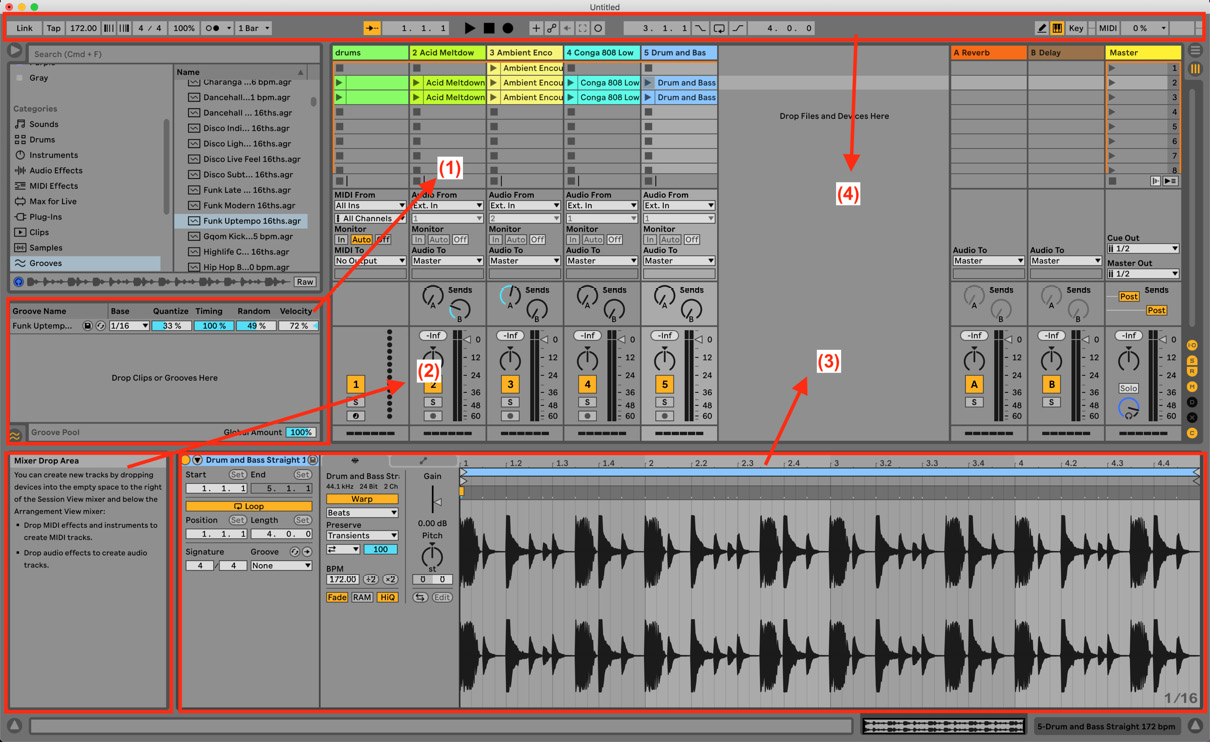The image size is (1210, 743).
Task: Toggle the Automation Arm icon
Action: [552, 28]
